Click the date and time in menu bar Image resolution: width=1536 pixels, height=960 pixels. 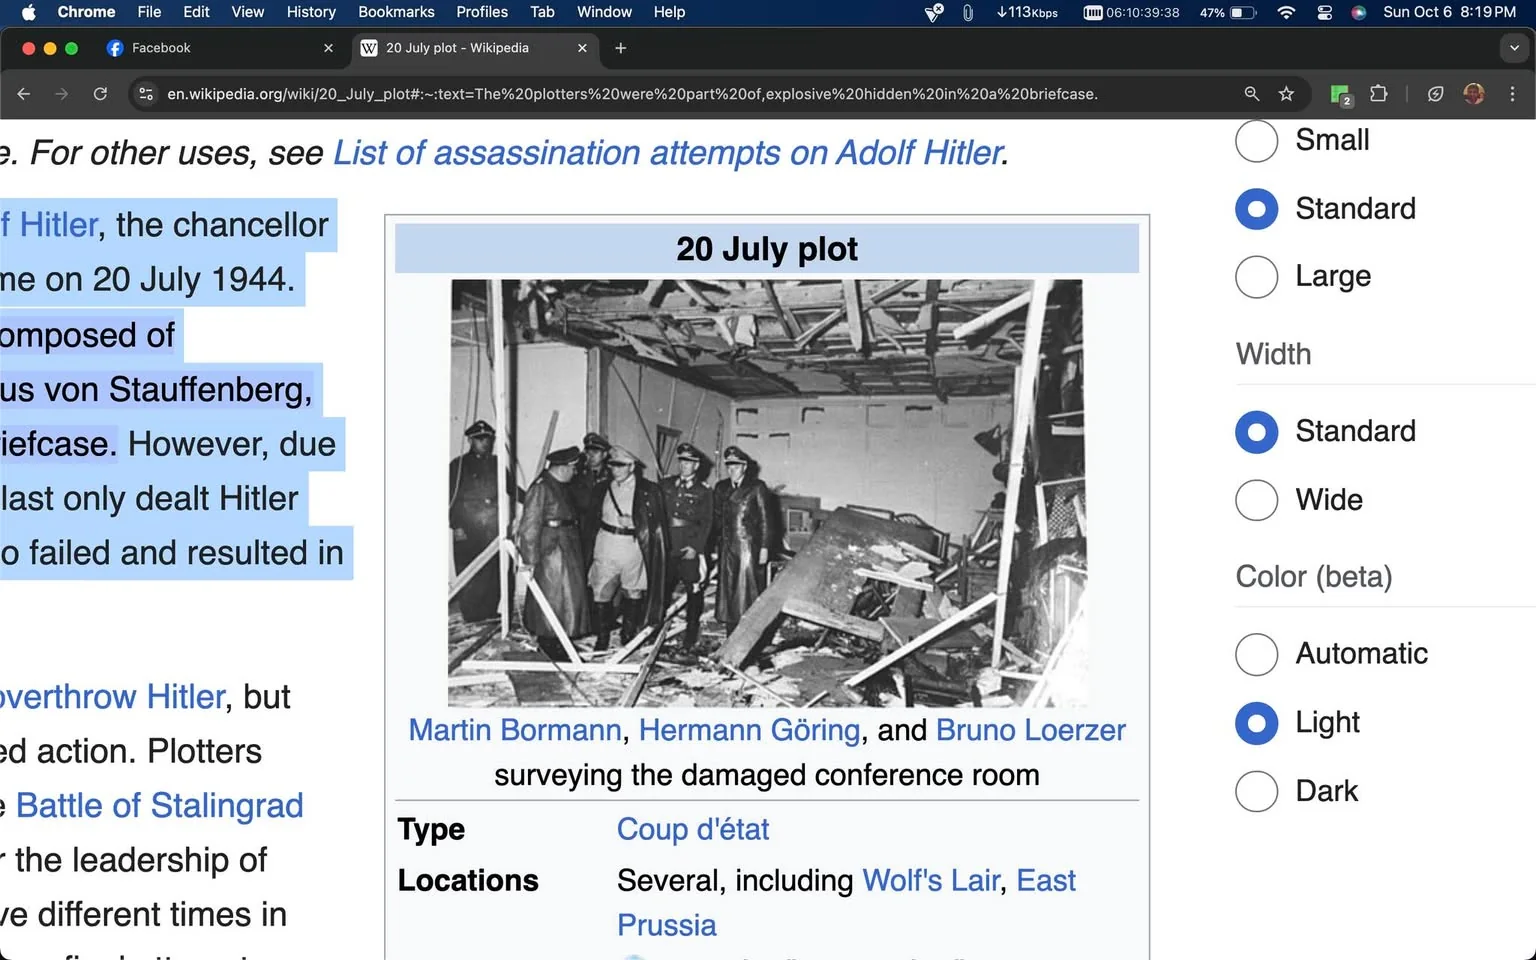[1449, 12]
